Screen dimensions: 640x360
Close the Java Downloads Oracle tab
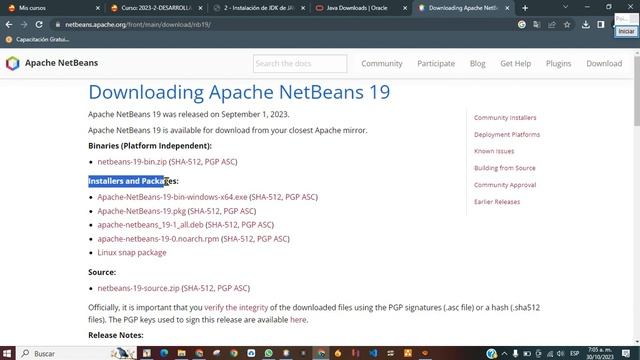pyautogui.click(x=405, y=8)
